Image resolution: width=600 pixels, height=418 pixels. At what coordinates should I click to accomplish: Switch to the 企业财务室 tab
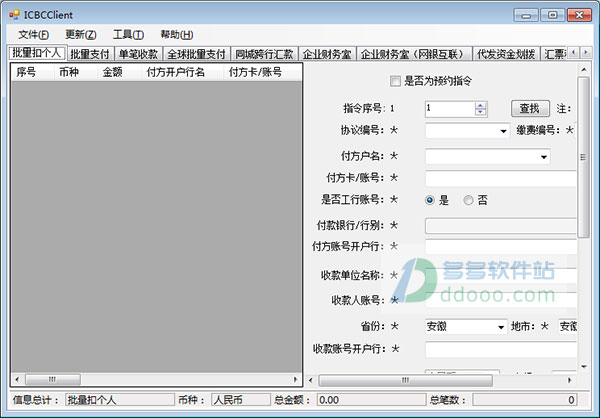(x=327, y=54)
